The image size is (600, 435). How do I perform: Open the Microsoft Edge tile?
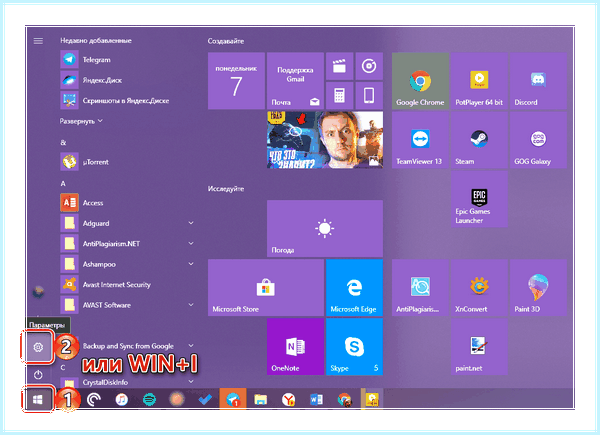click(x=354, y=288)
